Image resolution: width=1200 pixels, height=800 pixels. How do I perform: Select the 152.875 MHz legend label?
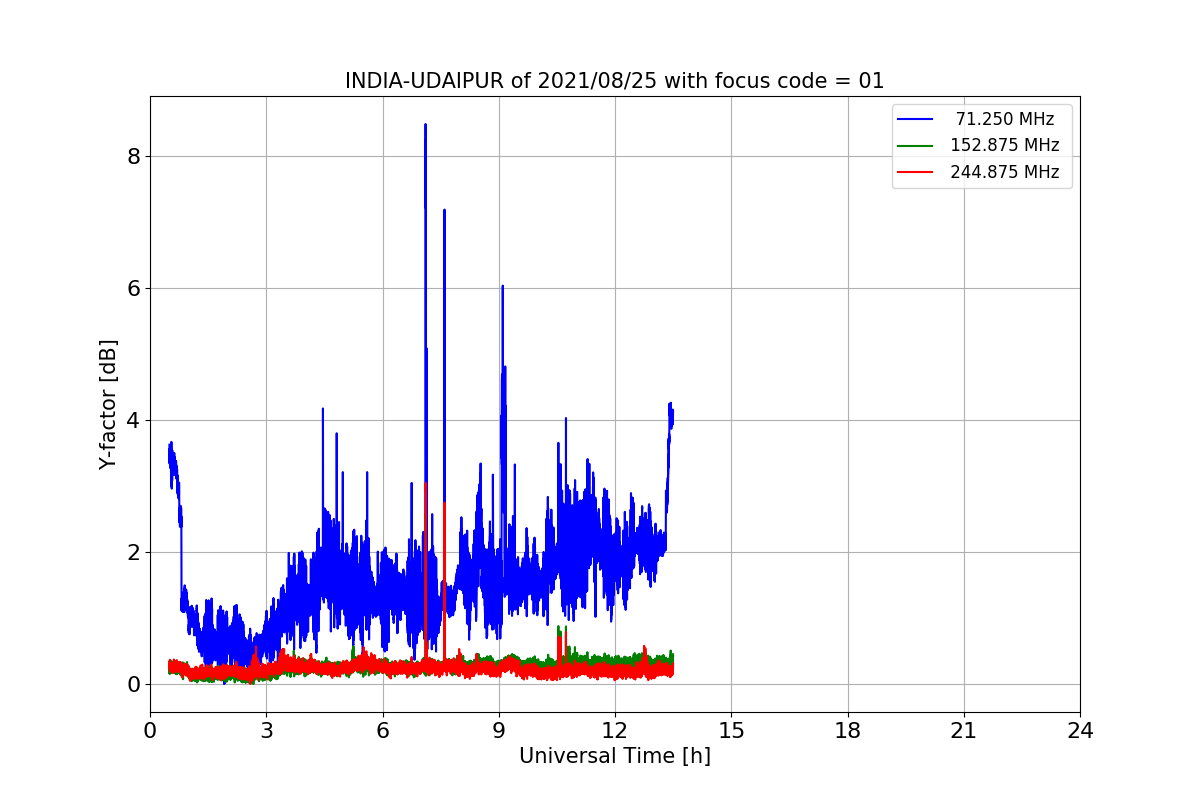point(1004,145)
